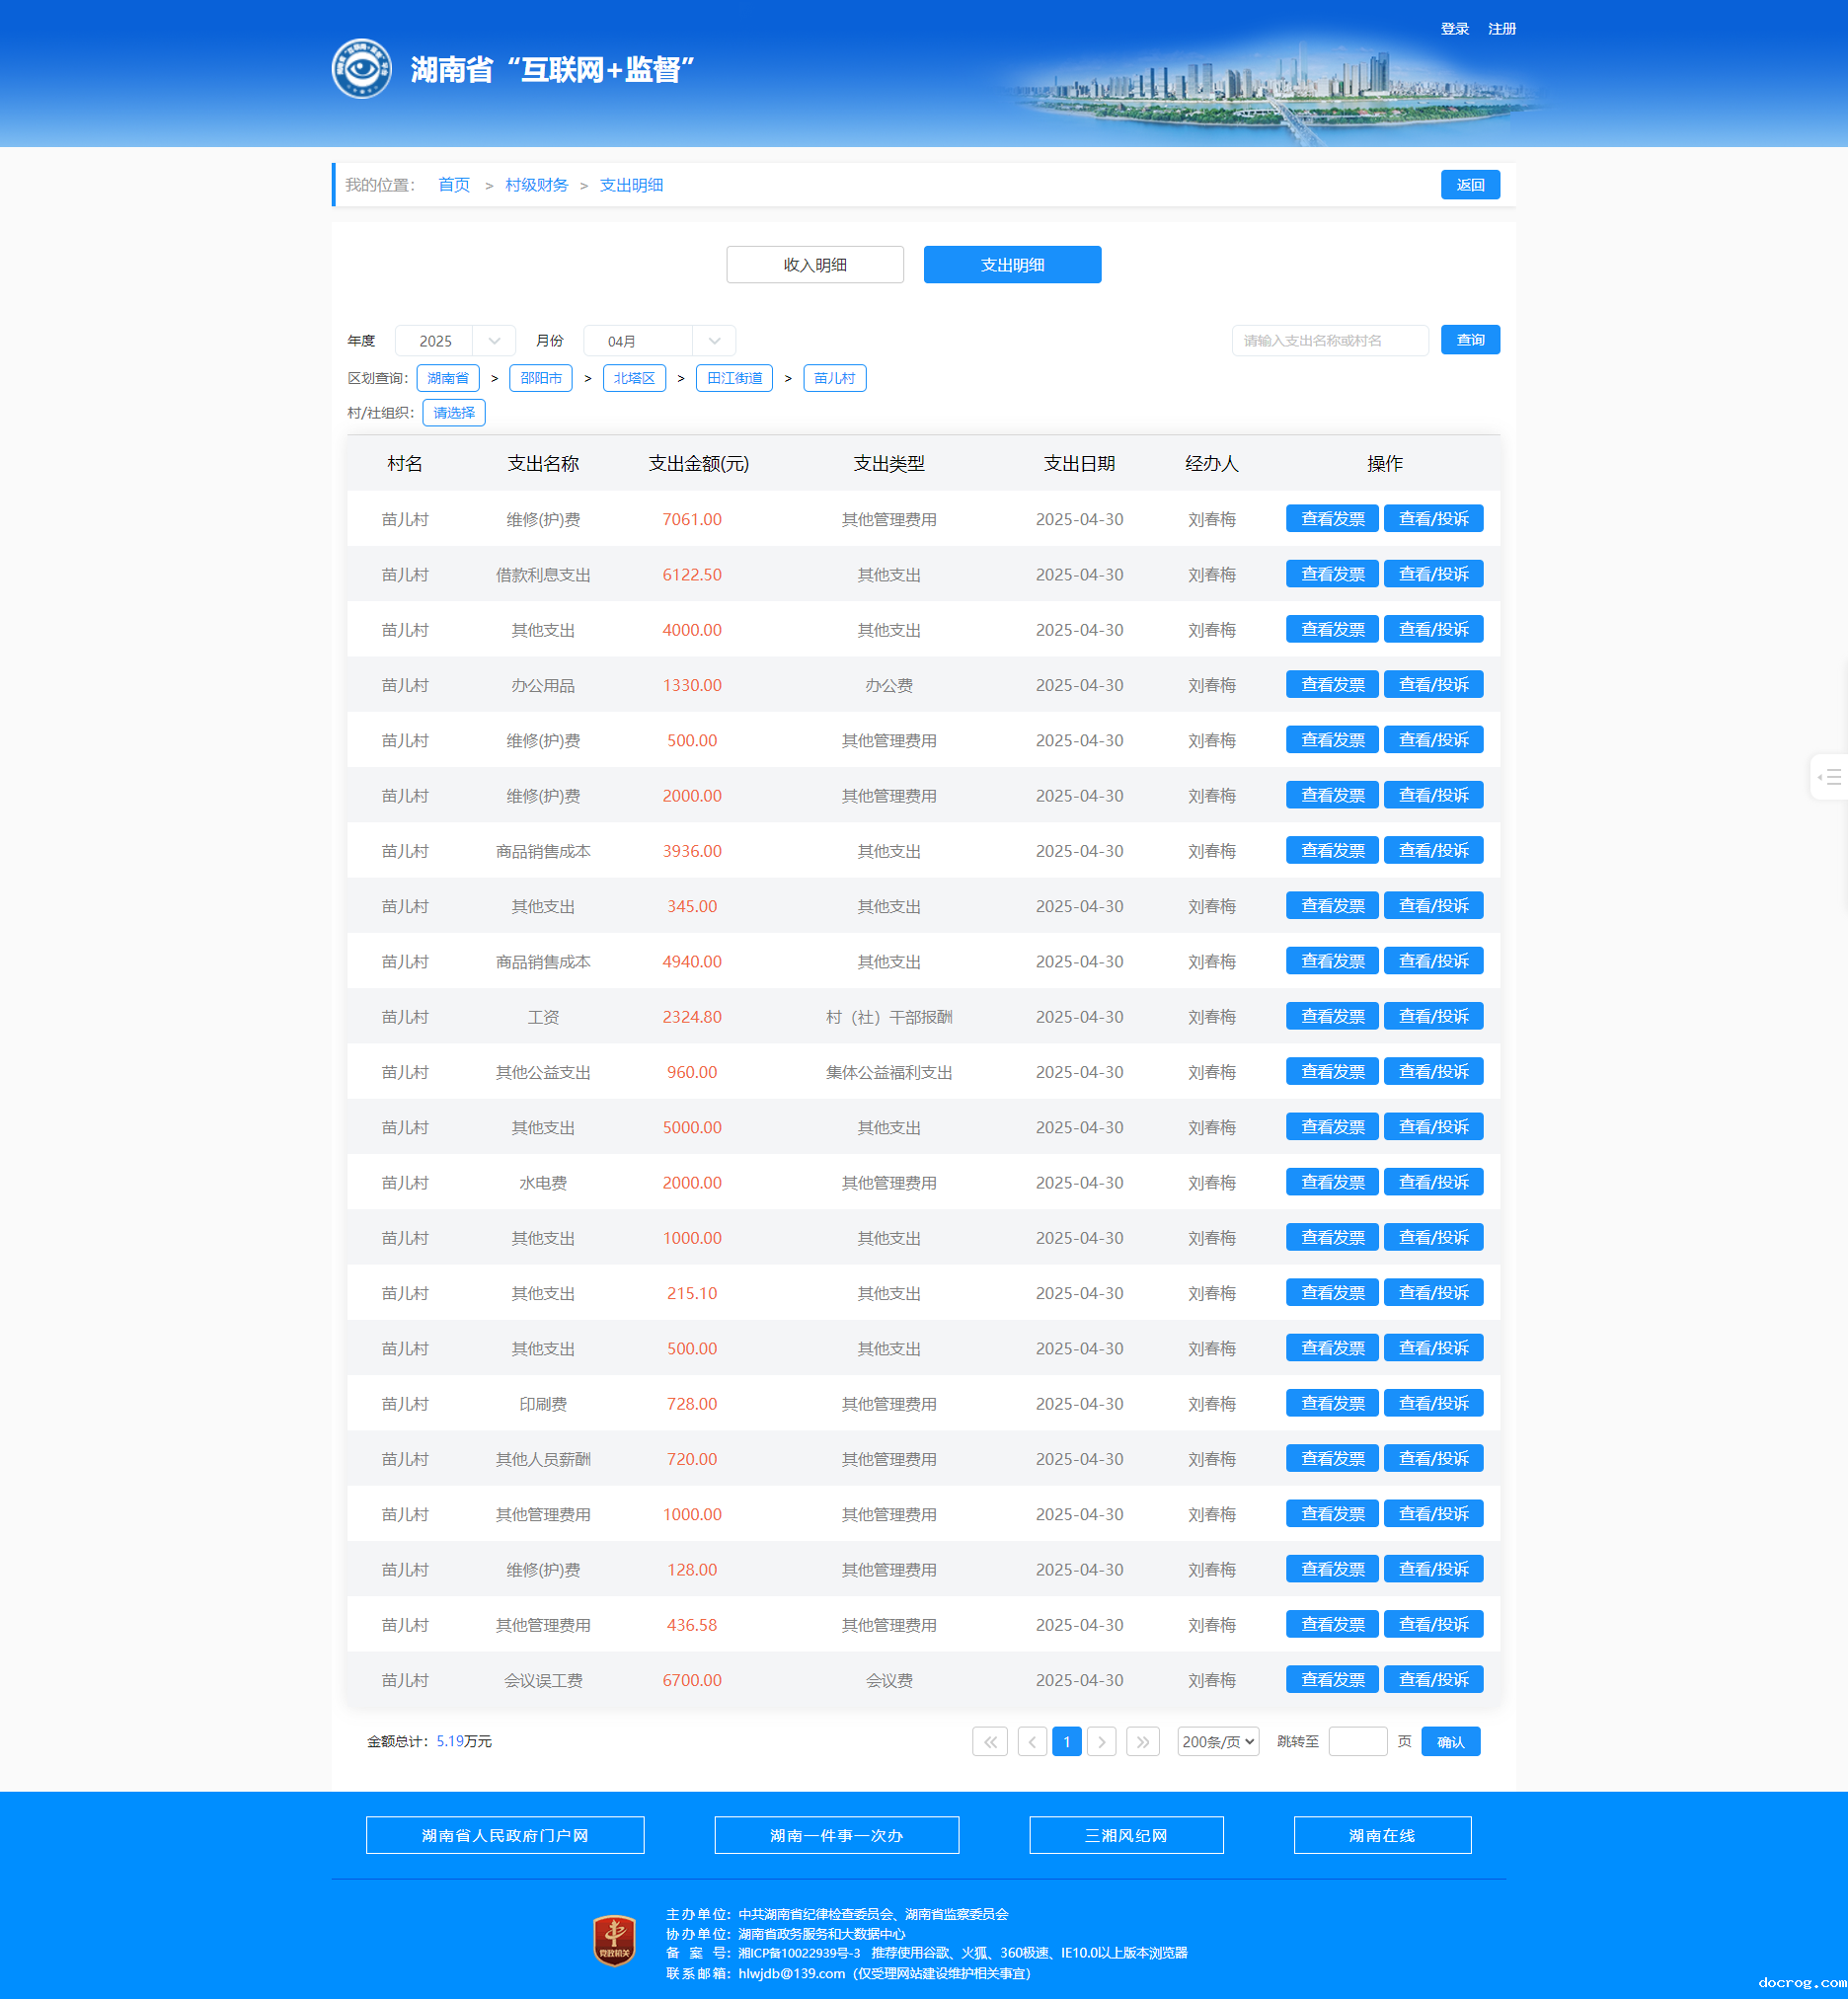The height and width of the screenshot is (1999, 1848).
Task: Open the 年度 year dropdown
Action: pyautogui.click(x=455, y=341)
